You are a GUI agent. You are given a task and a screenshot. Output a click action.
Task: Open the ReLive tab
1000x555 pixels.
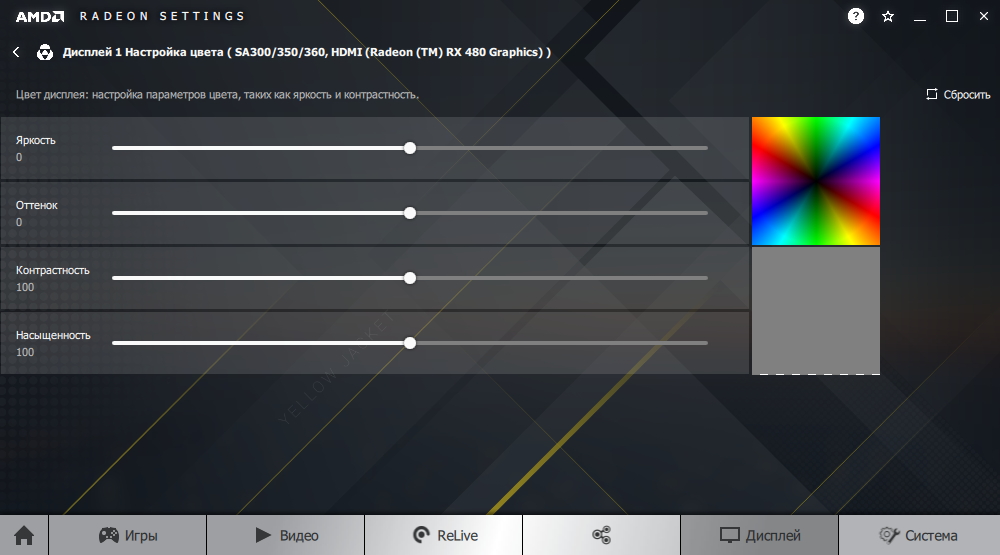coord(444,535)
